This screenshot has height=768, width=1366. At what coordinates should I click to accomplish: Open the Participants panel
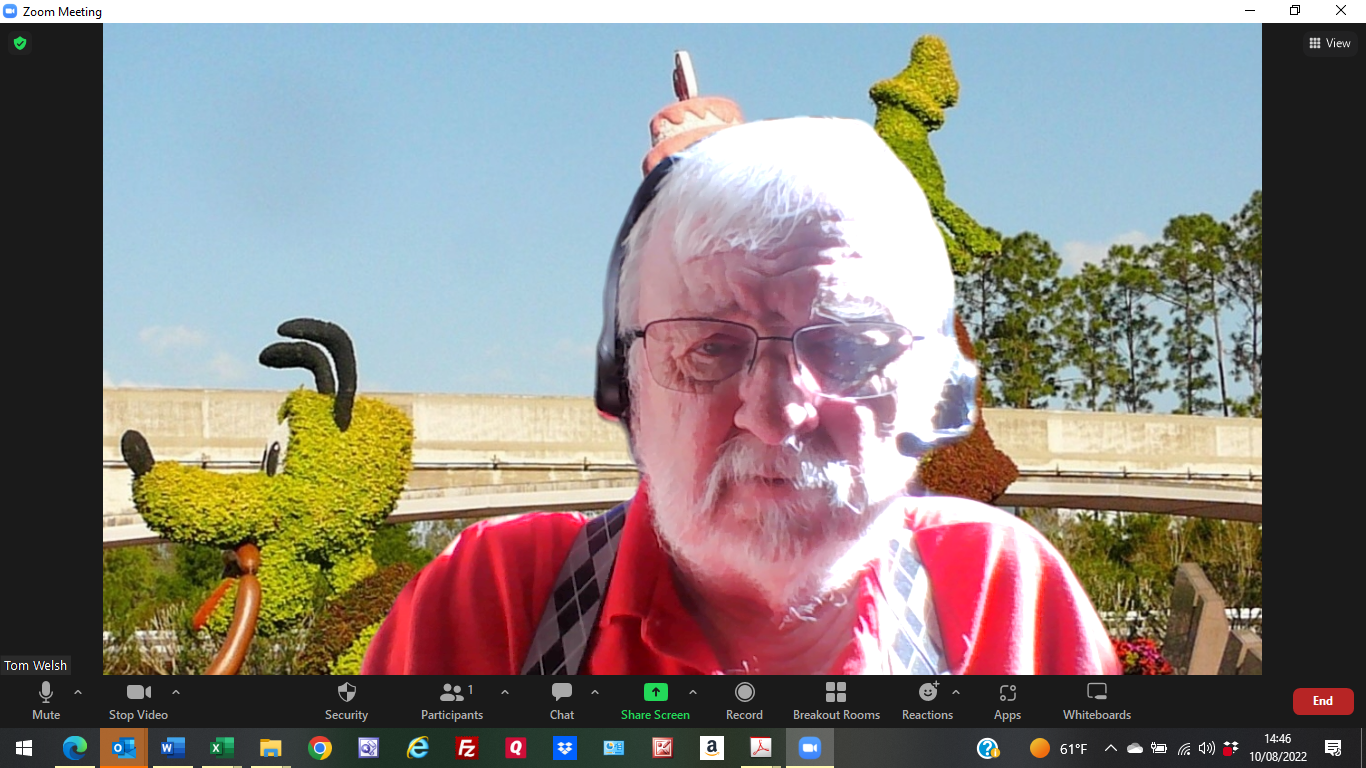(x=452, y=701)
